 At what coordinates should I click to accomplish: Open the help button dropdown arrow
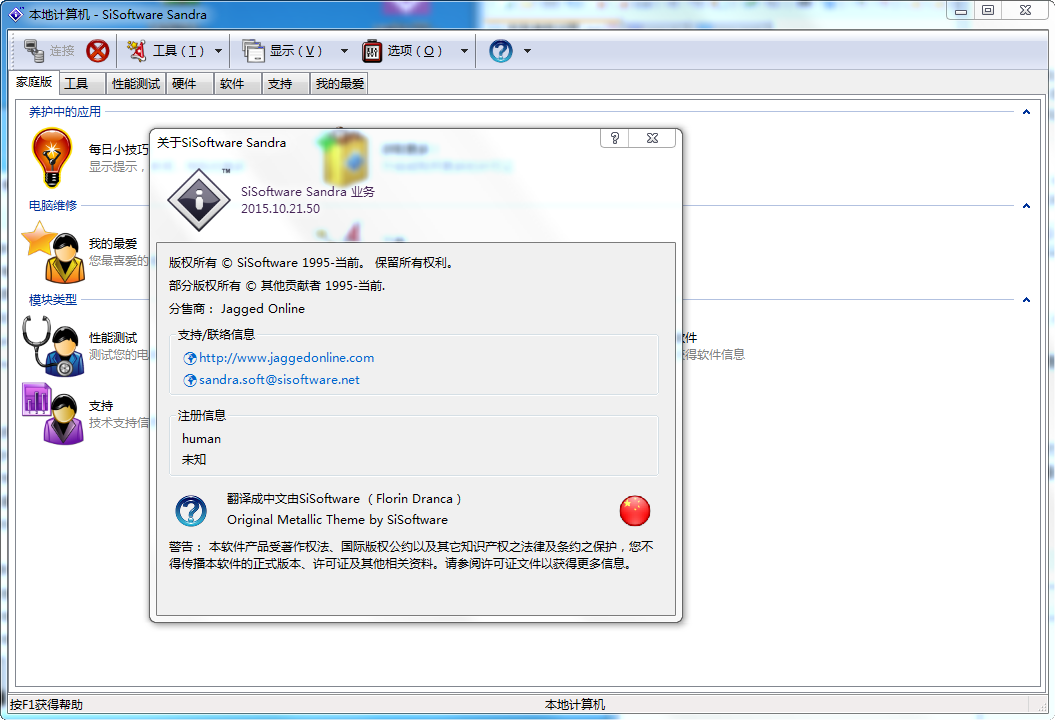(x=527, y=51)
